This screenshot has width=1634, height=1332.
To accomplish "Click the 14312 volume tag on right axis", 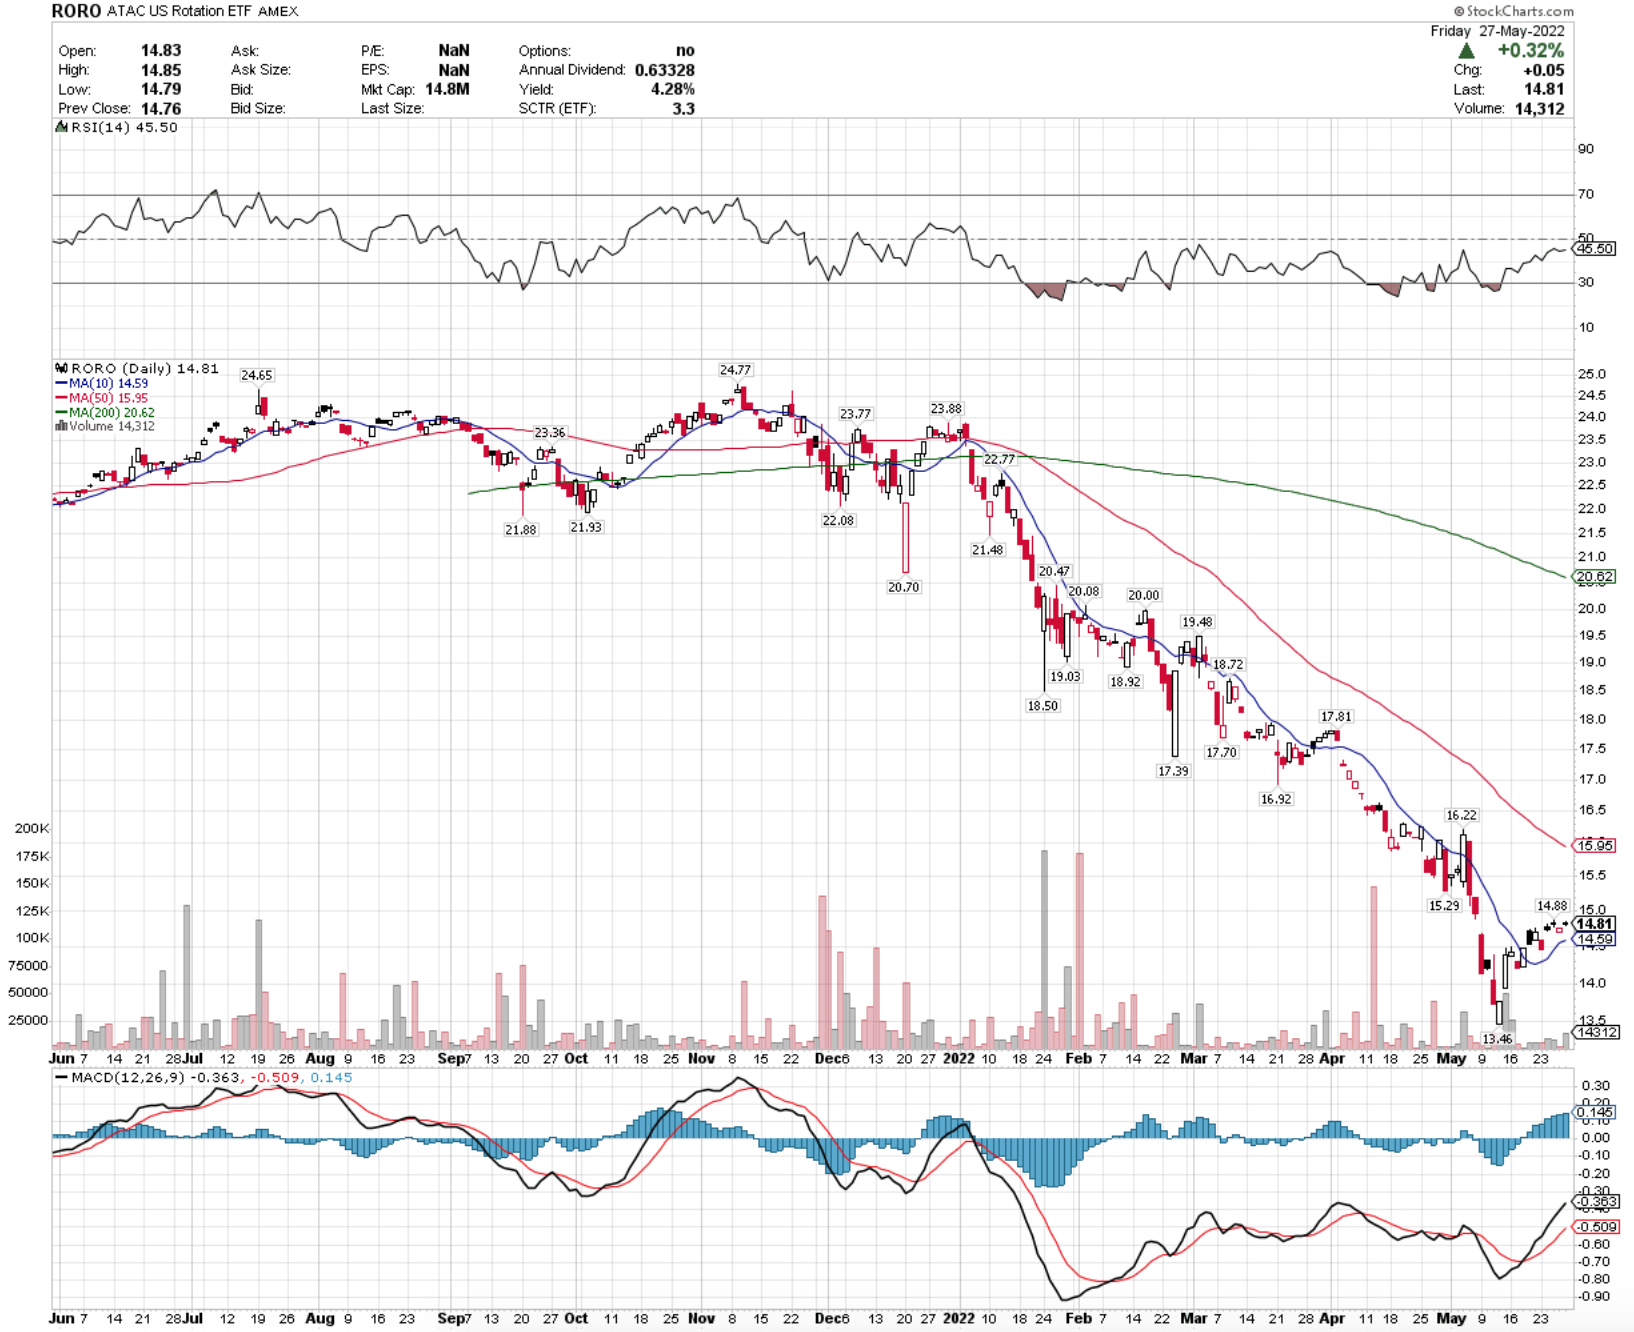I will 1596,1032.
